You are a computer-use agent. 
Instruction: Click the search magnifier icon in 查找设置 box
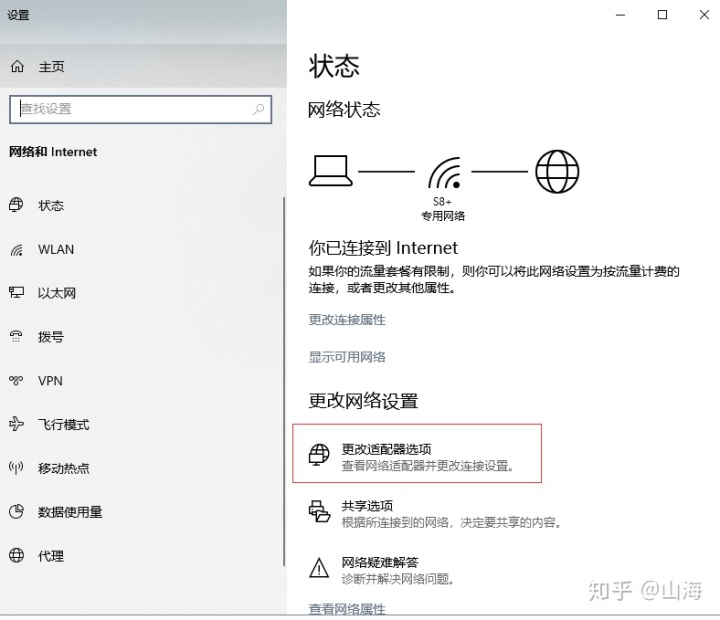(x=259, y=109)
